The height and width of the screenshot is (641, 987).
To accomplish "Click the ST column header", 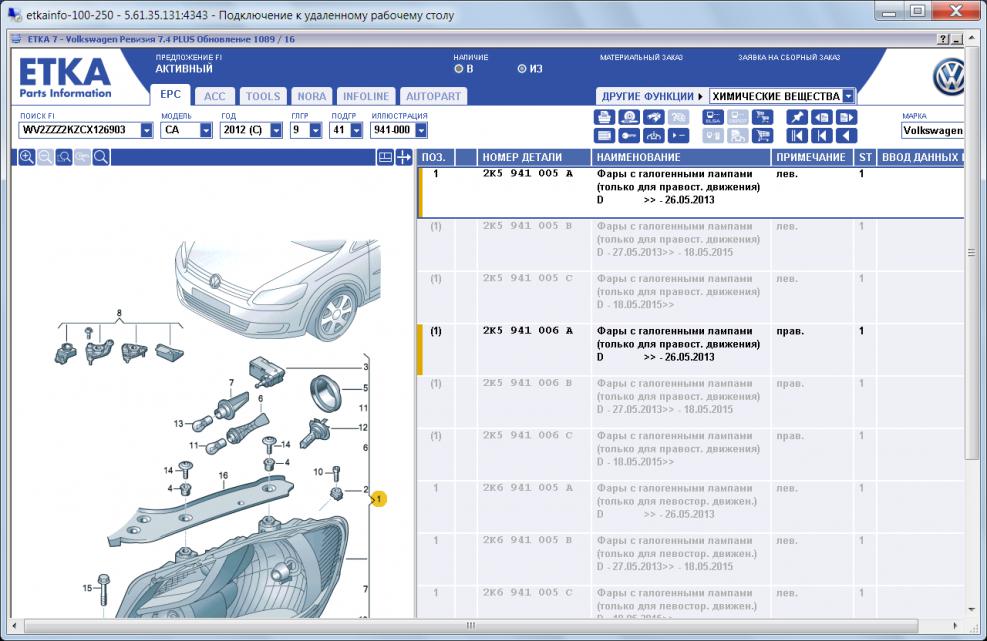I will pos(865,157).
